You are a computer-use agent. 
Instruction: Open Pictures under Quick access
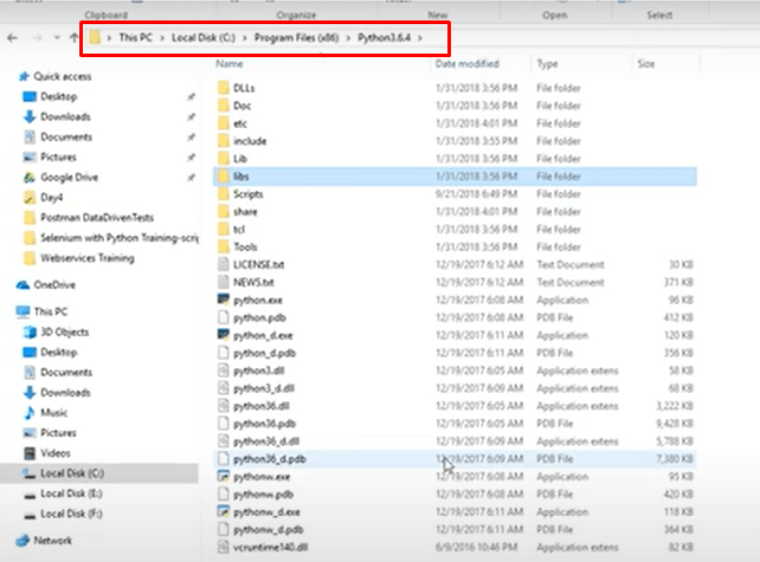coord(58,157)
